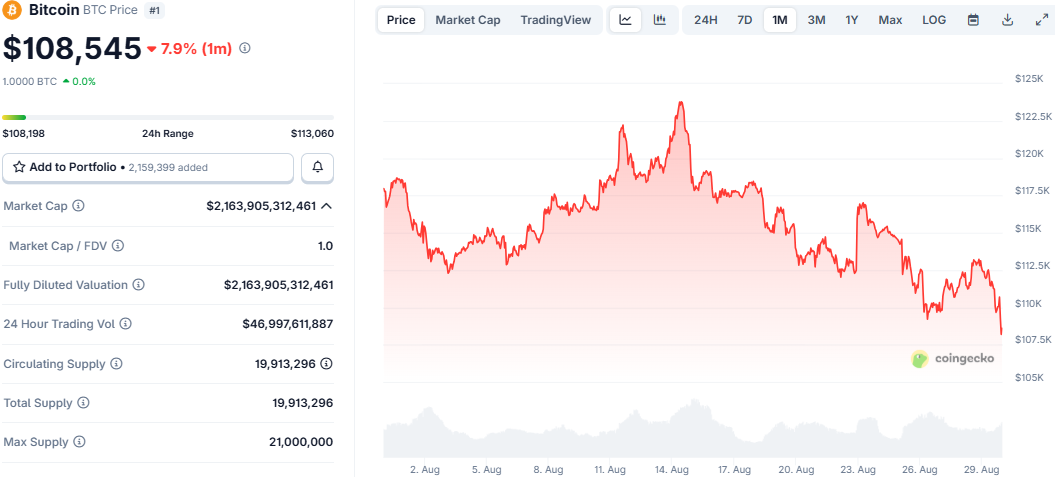Click Fully Diluted Valuation info icon
The width and height of the screenshot is (1055, 477).
139,285
